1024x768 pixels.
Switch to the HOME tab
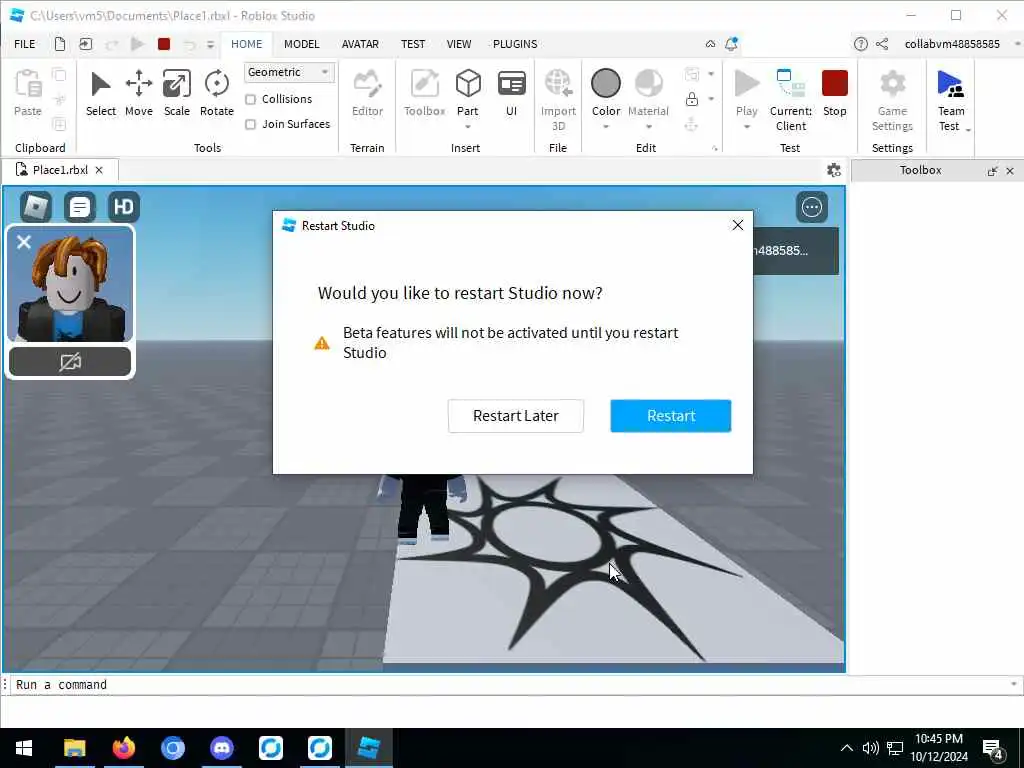246,44
